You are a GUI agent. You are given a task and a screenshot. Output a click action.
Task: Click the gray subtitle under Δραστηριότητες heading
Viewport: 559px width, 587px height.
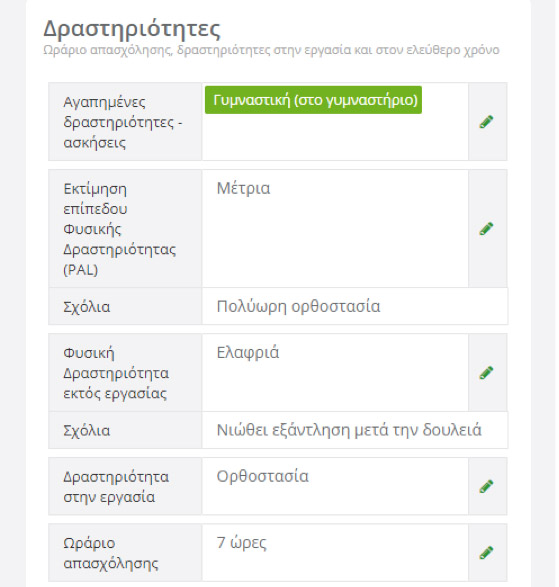[271, 50]
